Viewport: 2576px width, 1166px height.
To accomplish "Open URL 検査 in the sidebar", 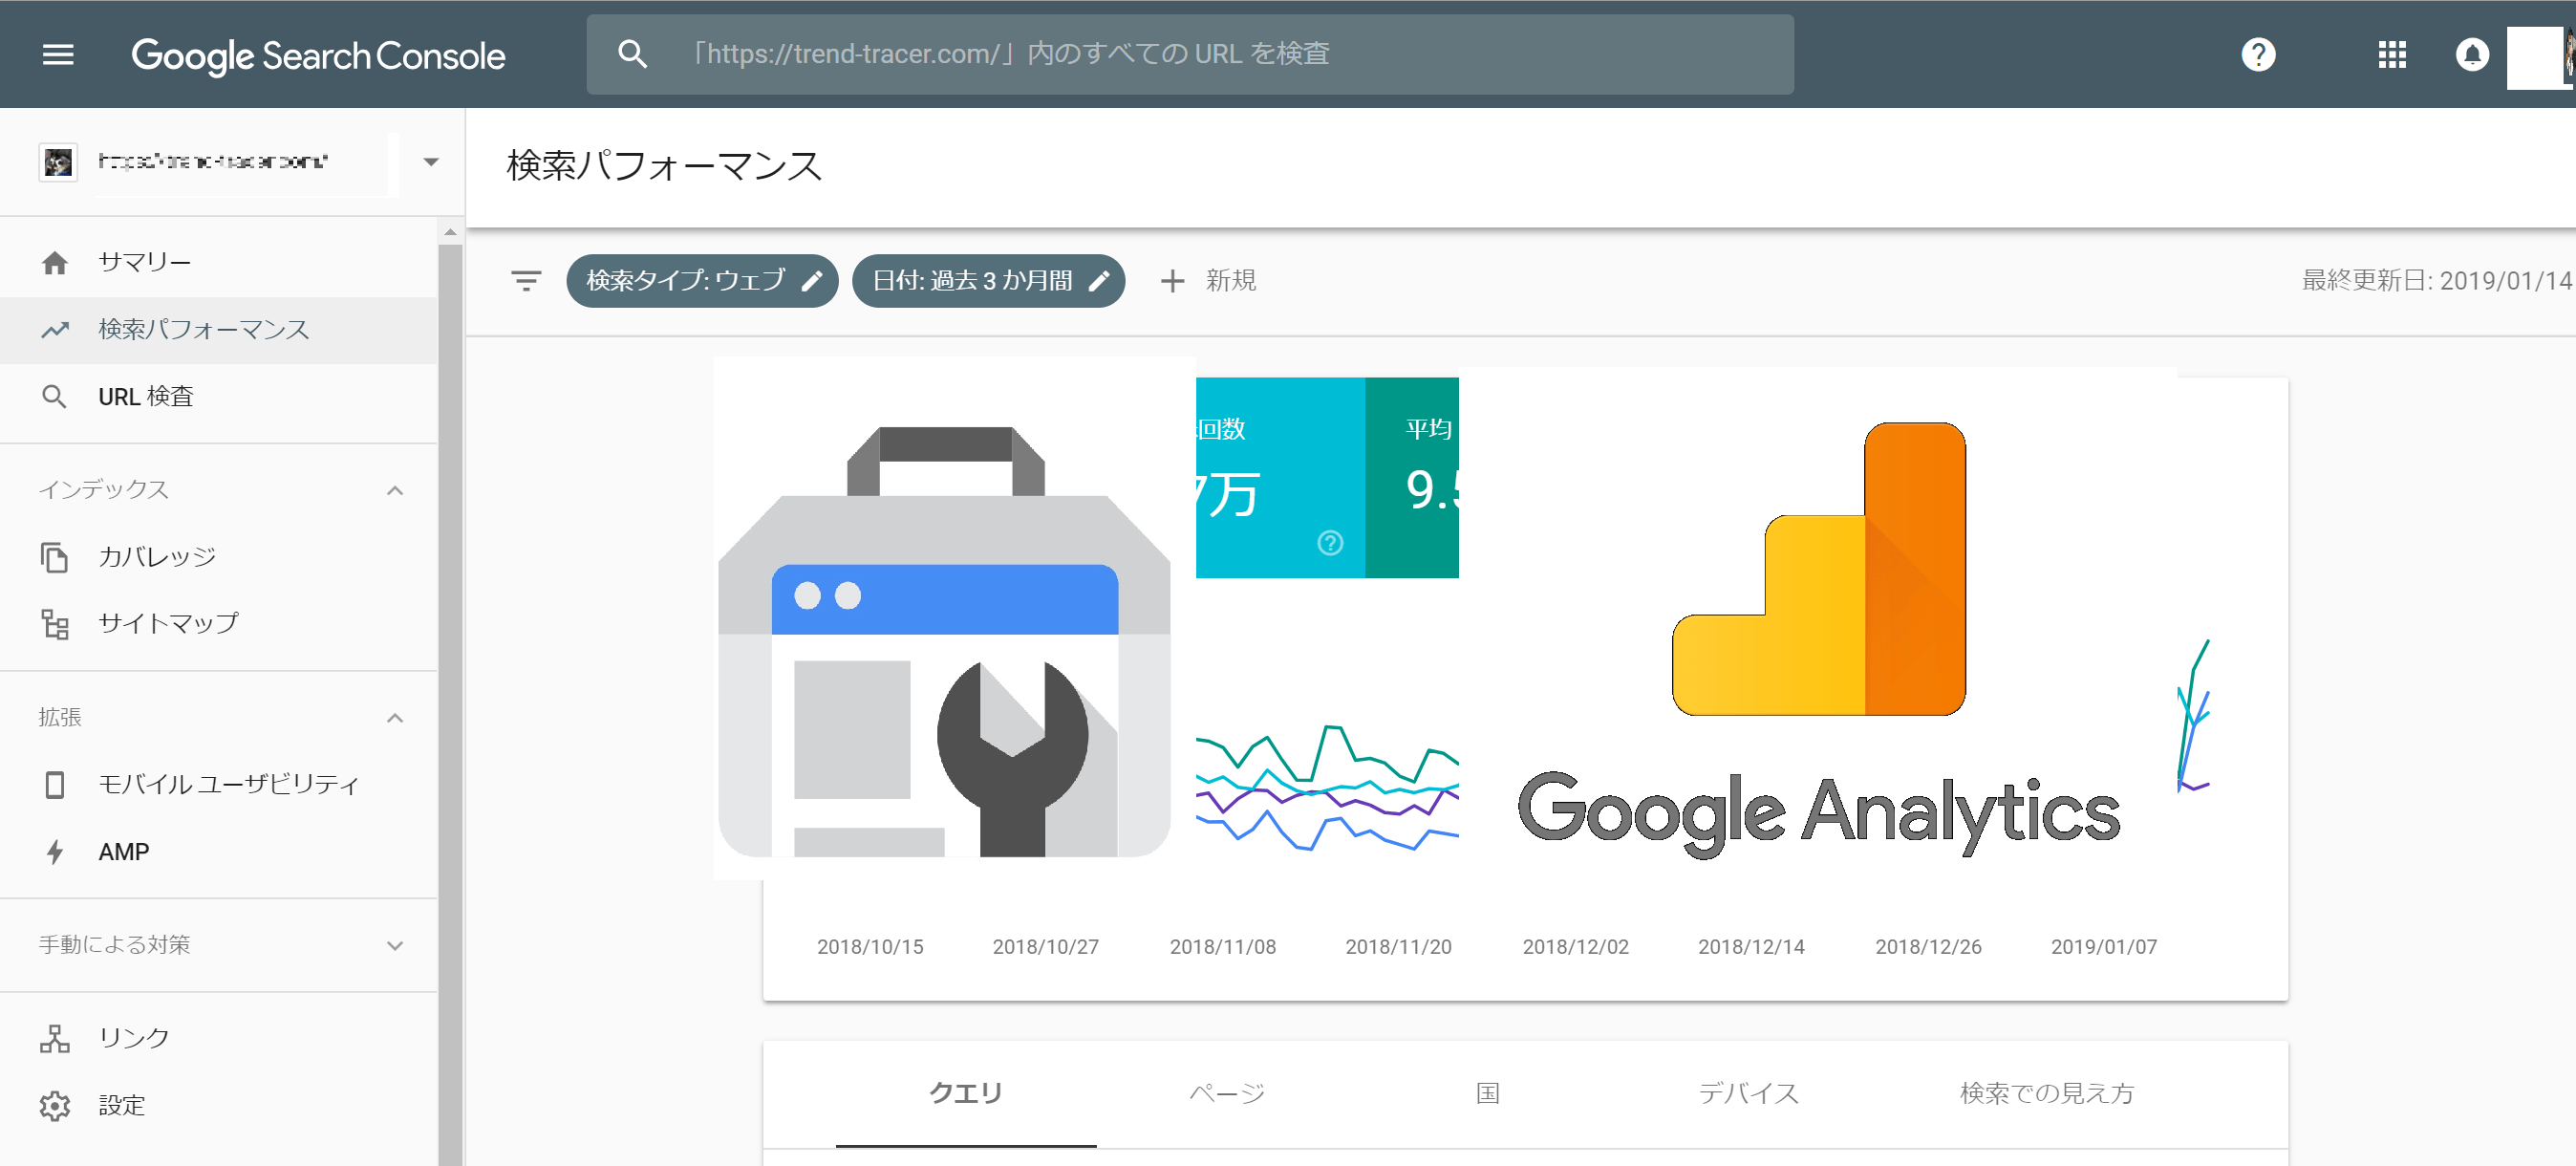I will click(x=218, y=396).
